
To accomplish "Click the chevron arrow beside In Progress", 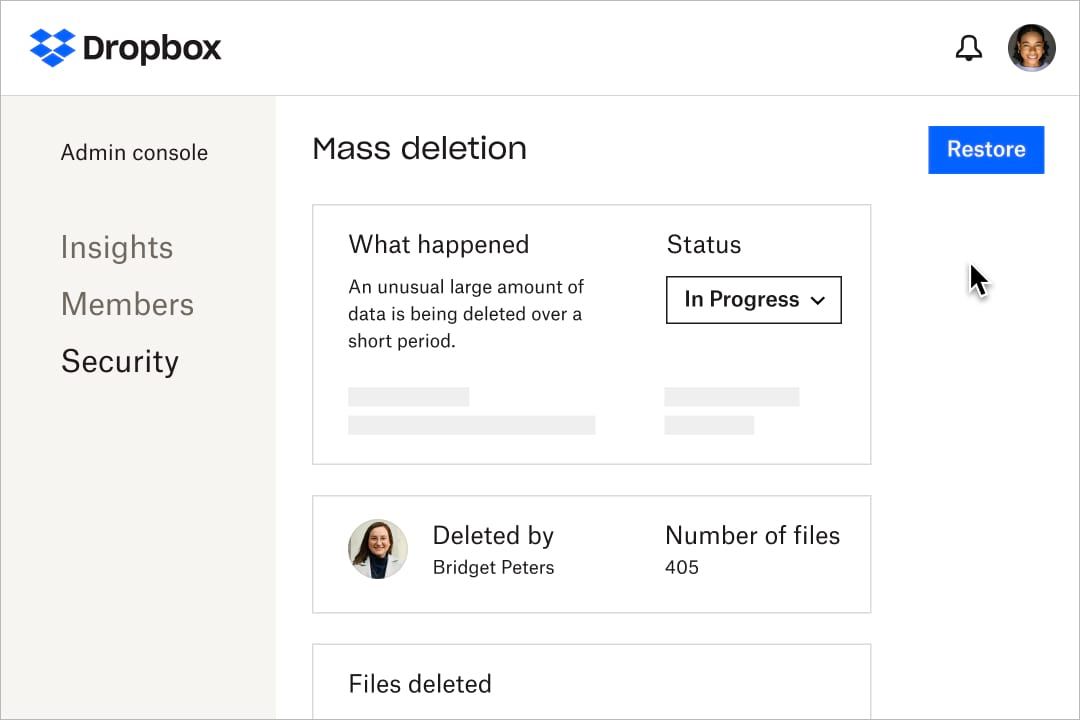I will click(x=817, y=301).
